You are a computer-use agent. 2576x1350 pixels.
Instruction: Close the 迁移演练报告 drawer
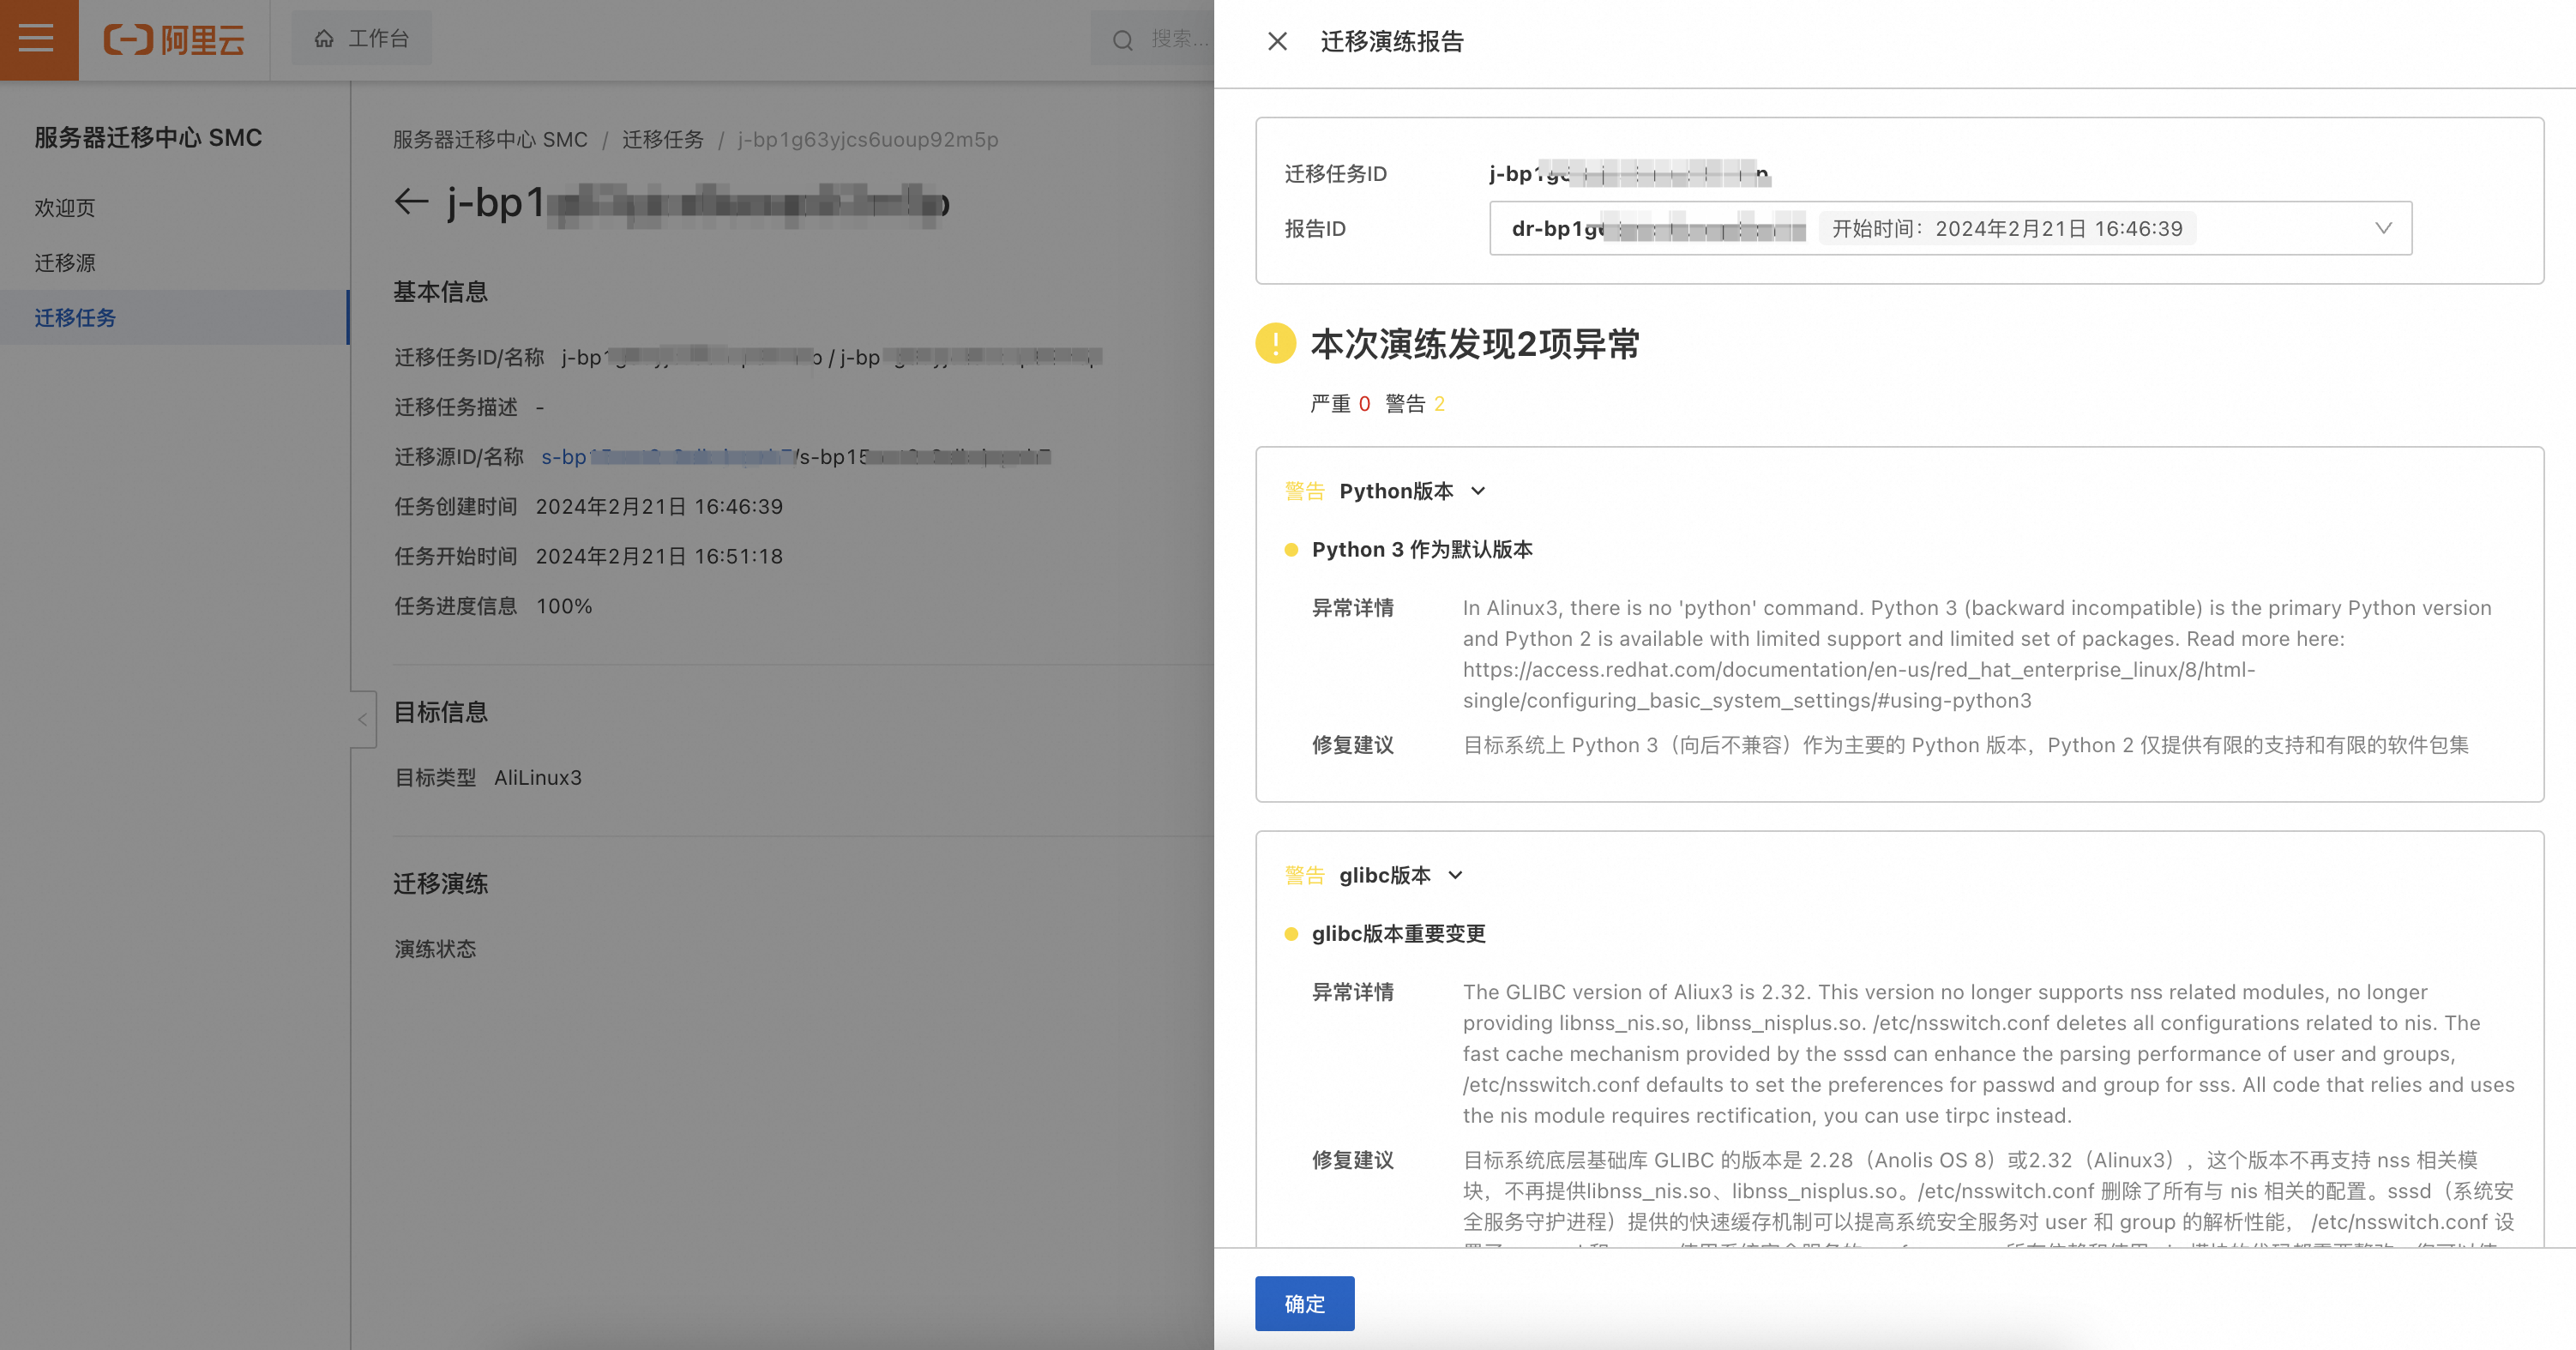point(1277,41)
